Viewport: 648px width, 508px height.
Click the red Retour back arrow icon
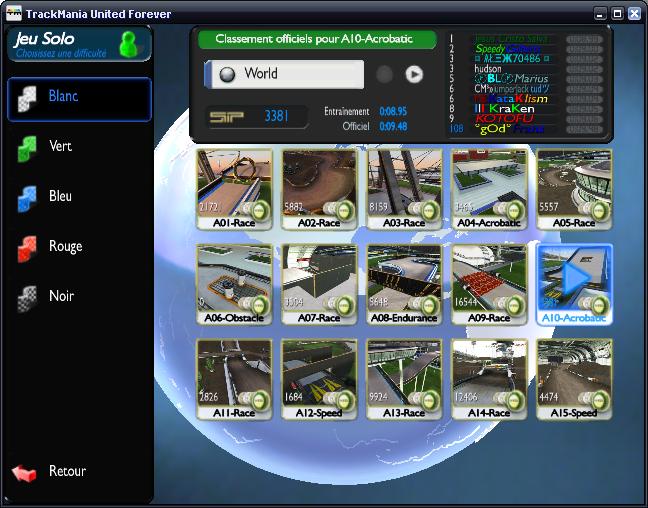pos(26,472)
